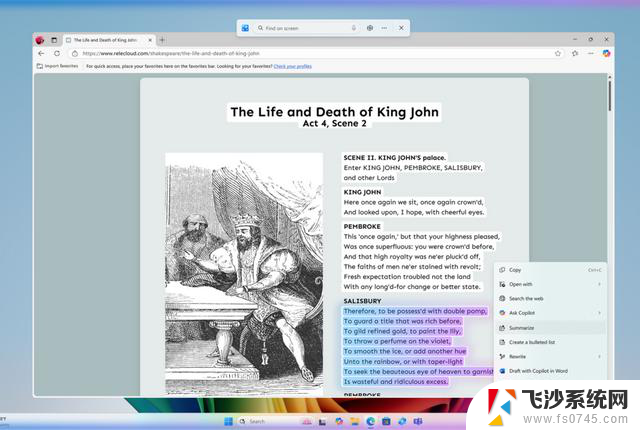Click the microphone icon in Find on screen bar
The image size is (640, 430).
click(353, 28)
